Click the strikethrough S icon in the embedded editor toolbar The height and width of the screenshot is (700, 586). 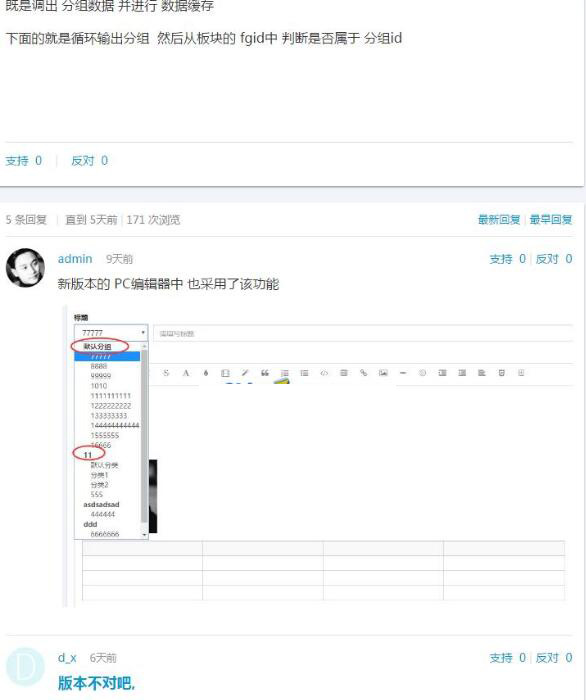pos(166,373)
